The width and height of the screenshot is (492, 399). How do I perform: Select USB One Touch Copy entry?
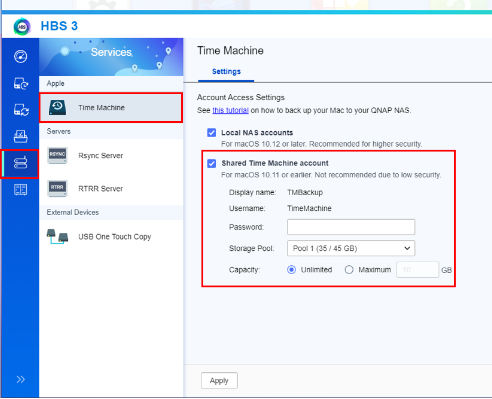coord(111,236)
